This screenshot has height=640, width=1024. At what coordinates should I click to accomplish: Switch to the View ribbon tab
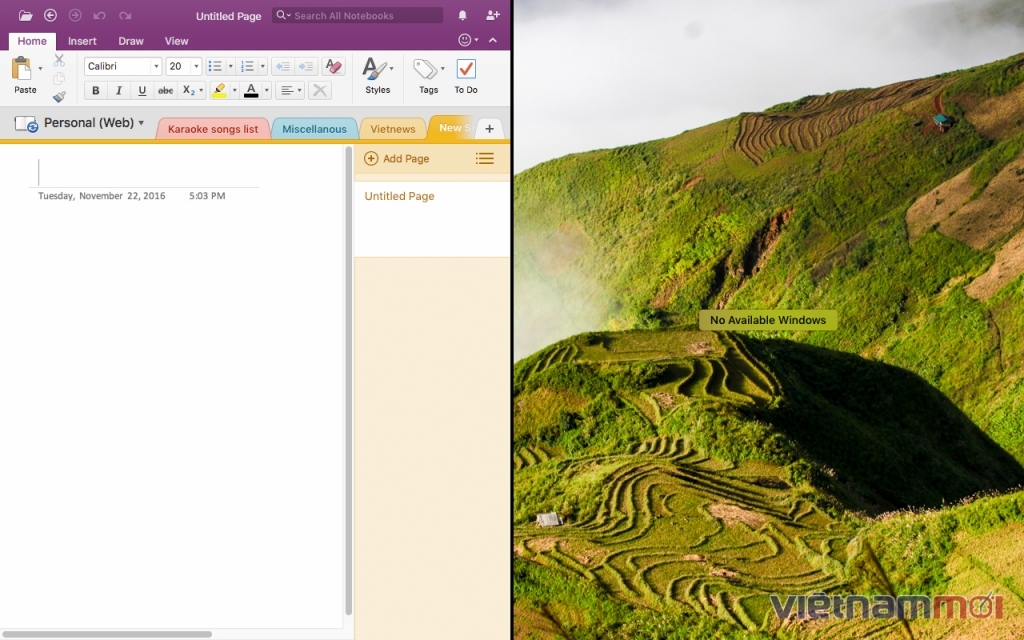pyautogui.click(x=176, y=40)
